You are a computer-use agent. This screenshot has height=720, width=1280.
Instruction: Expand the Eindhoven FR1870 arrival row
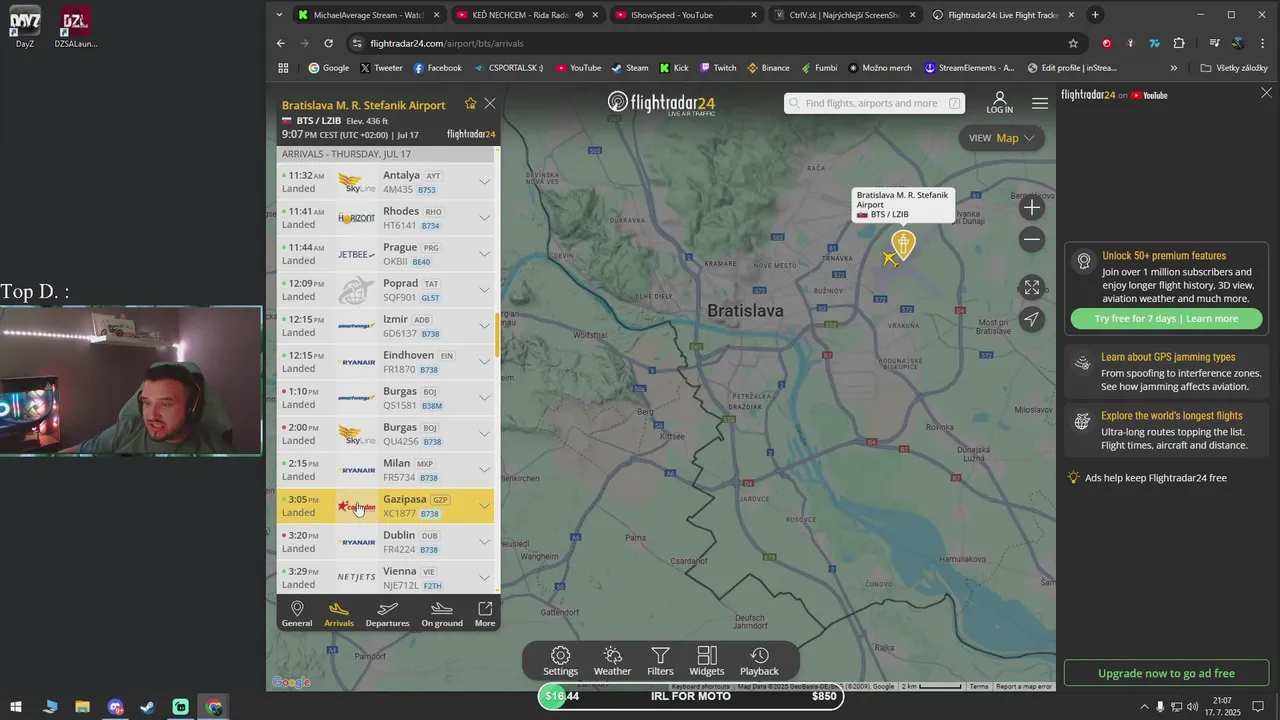(x=484, y=362)
